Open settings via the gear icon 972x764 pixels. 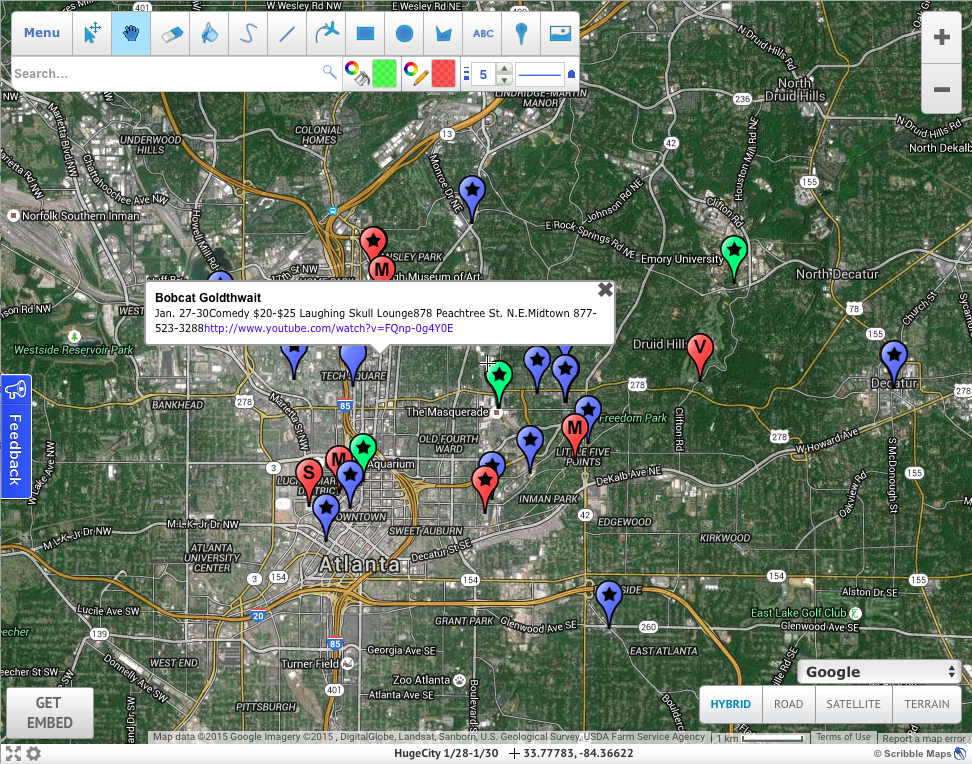[34, 753]
